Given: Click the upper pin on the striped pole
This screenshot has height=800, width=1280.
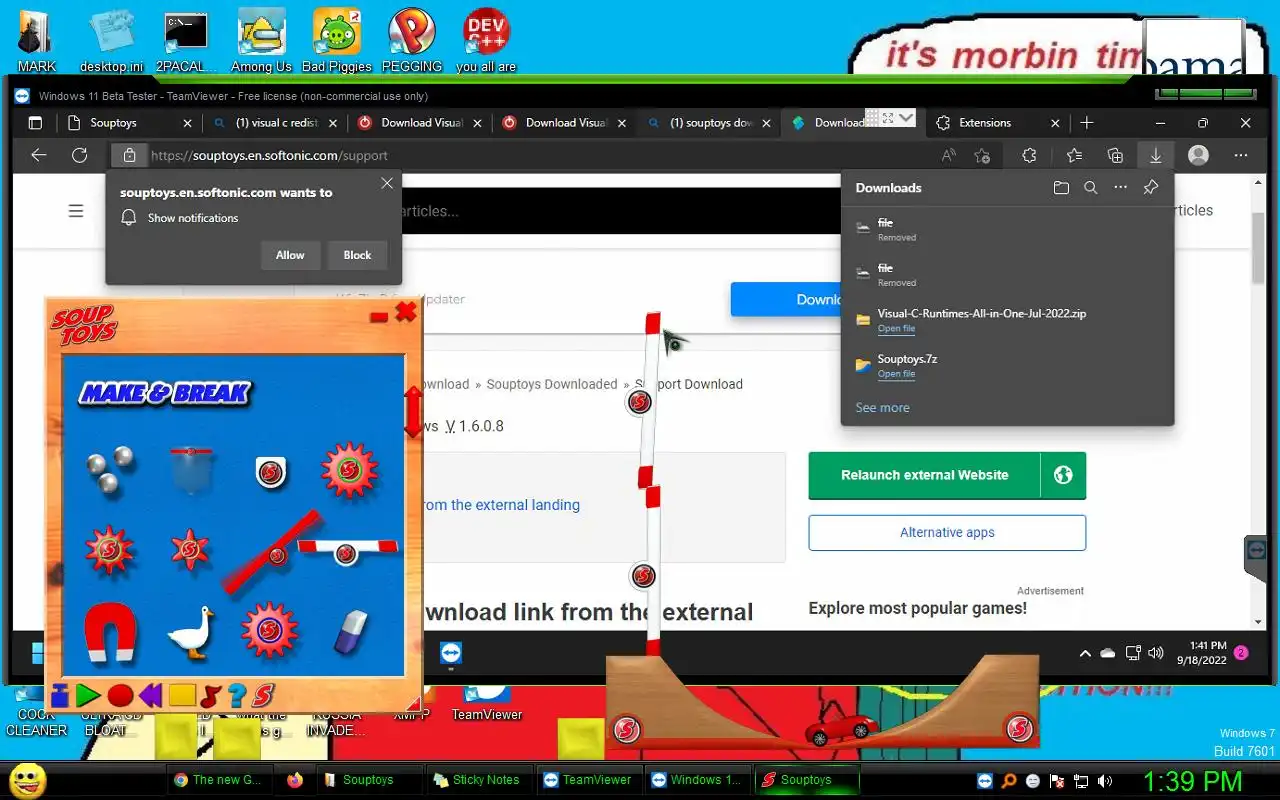Looking at the screenshot, I should [639, 402].
